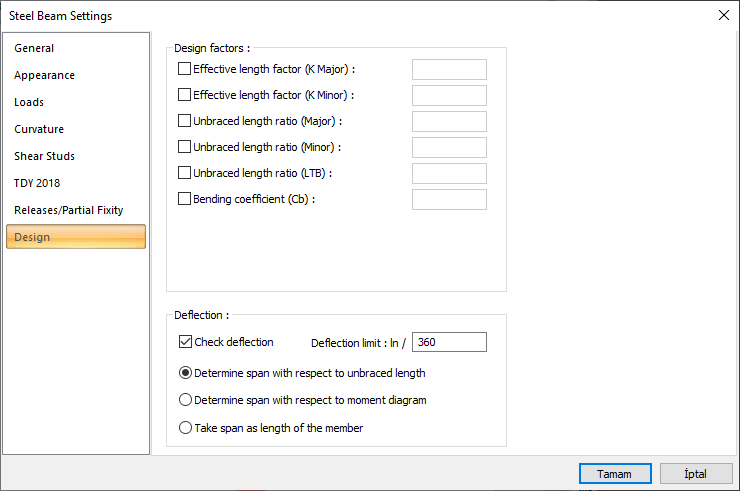The height and width of the screenshot is (491, 740).
Task: Choose Take span as length of member
Action: point(185,428)
